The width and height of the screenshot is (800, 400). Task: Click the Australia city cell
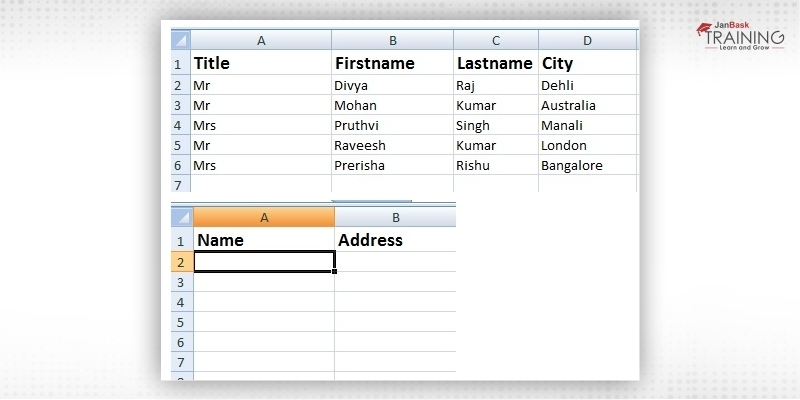point(588,105)
